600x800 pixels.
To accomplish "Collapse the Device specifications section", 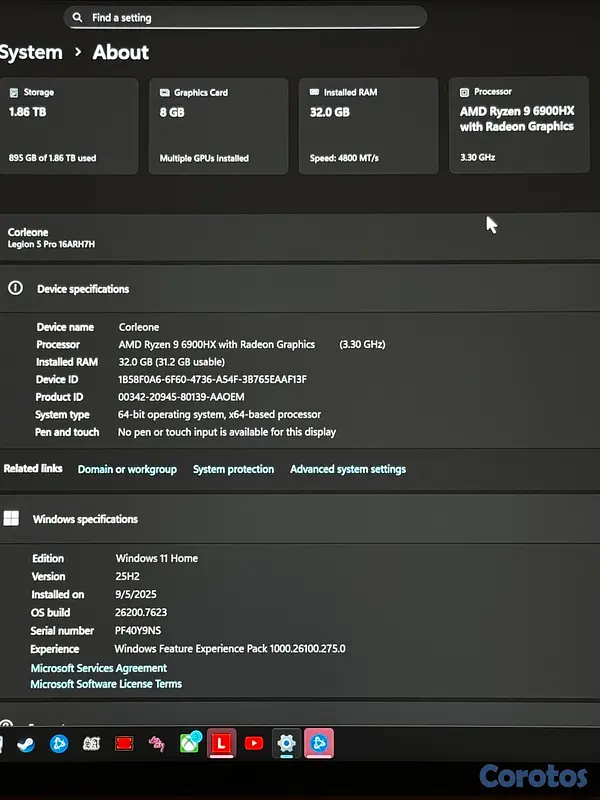I will click(x=300, y=289).
